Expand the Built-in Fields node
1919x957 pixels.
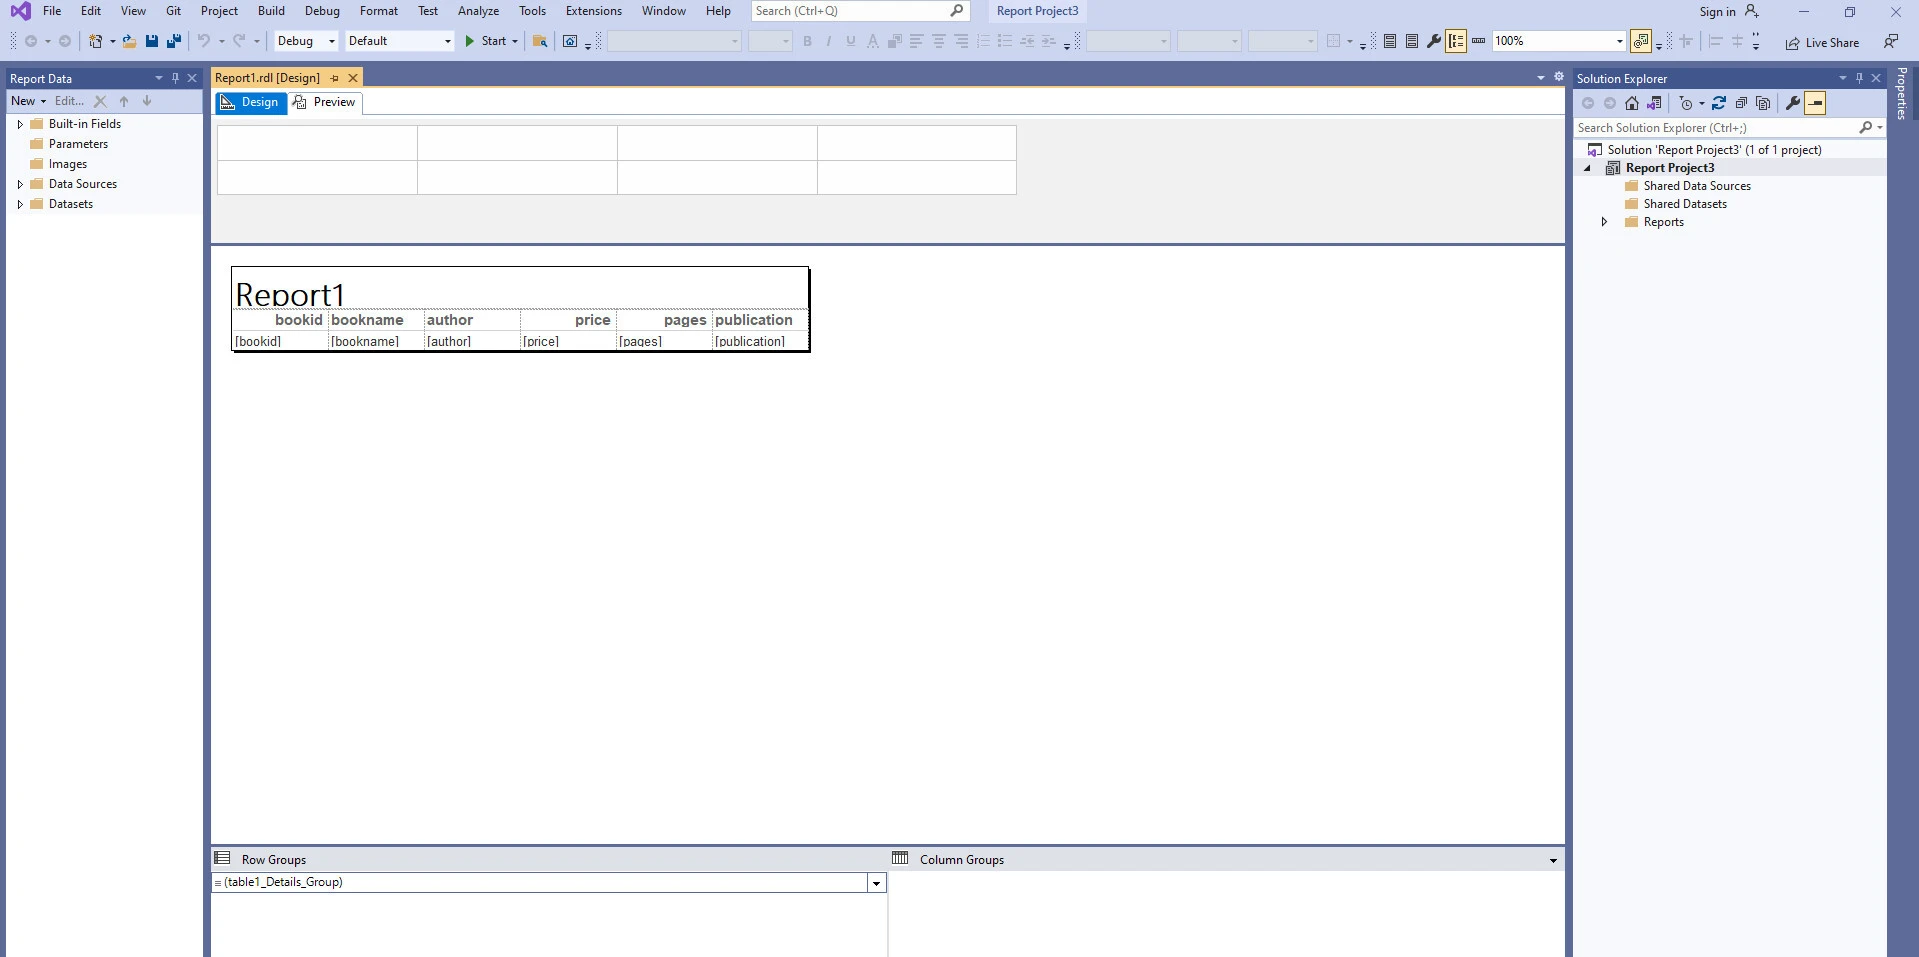[20, 124]
